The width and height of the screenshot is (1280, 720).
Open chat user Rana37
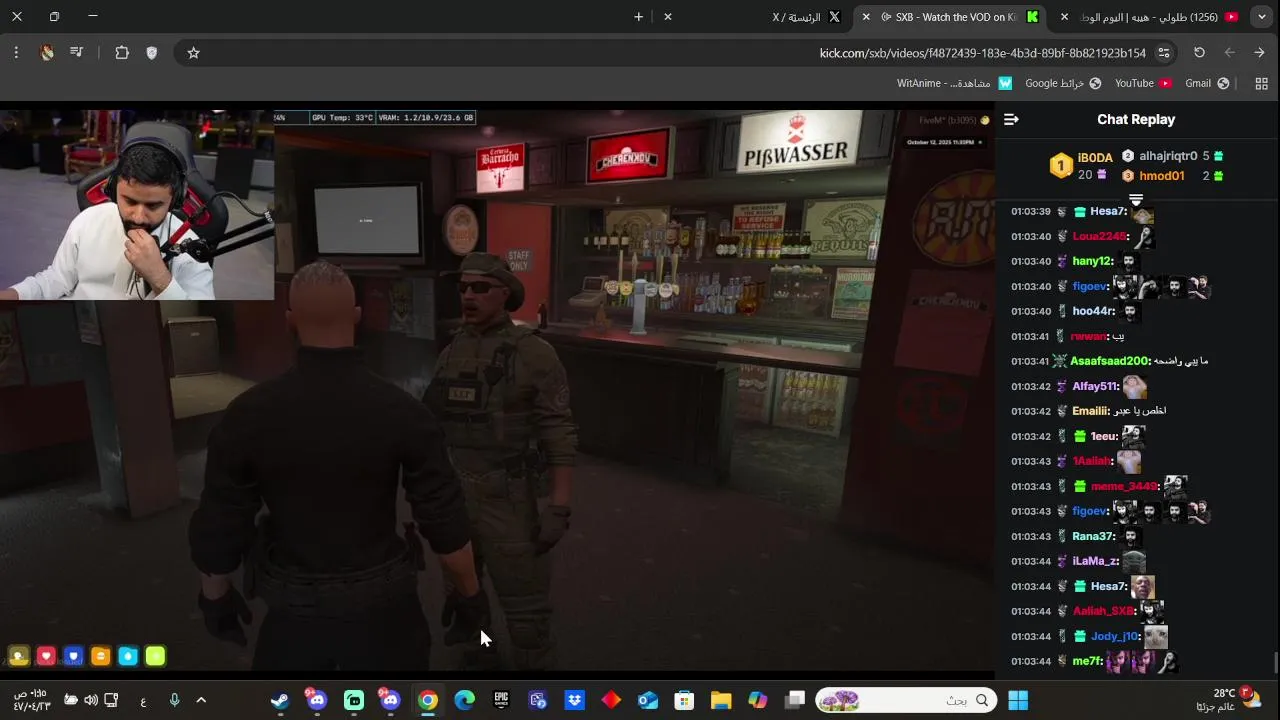point(1094,537)
